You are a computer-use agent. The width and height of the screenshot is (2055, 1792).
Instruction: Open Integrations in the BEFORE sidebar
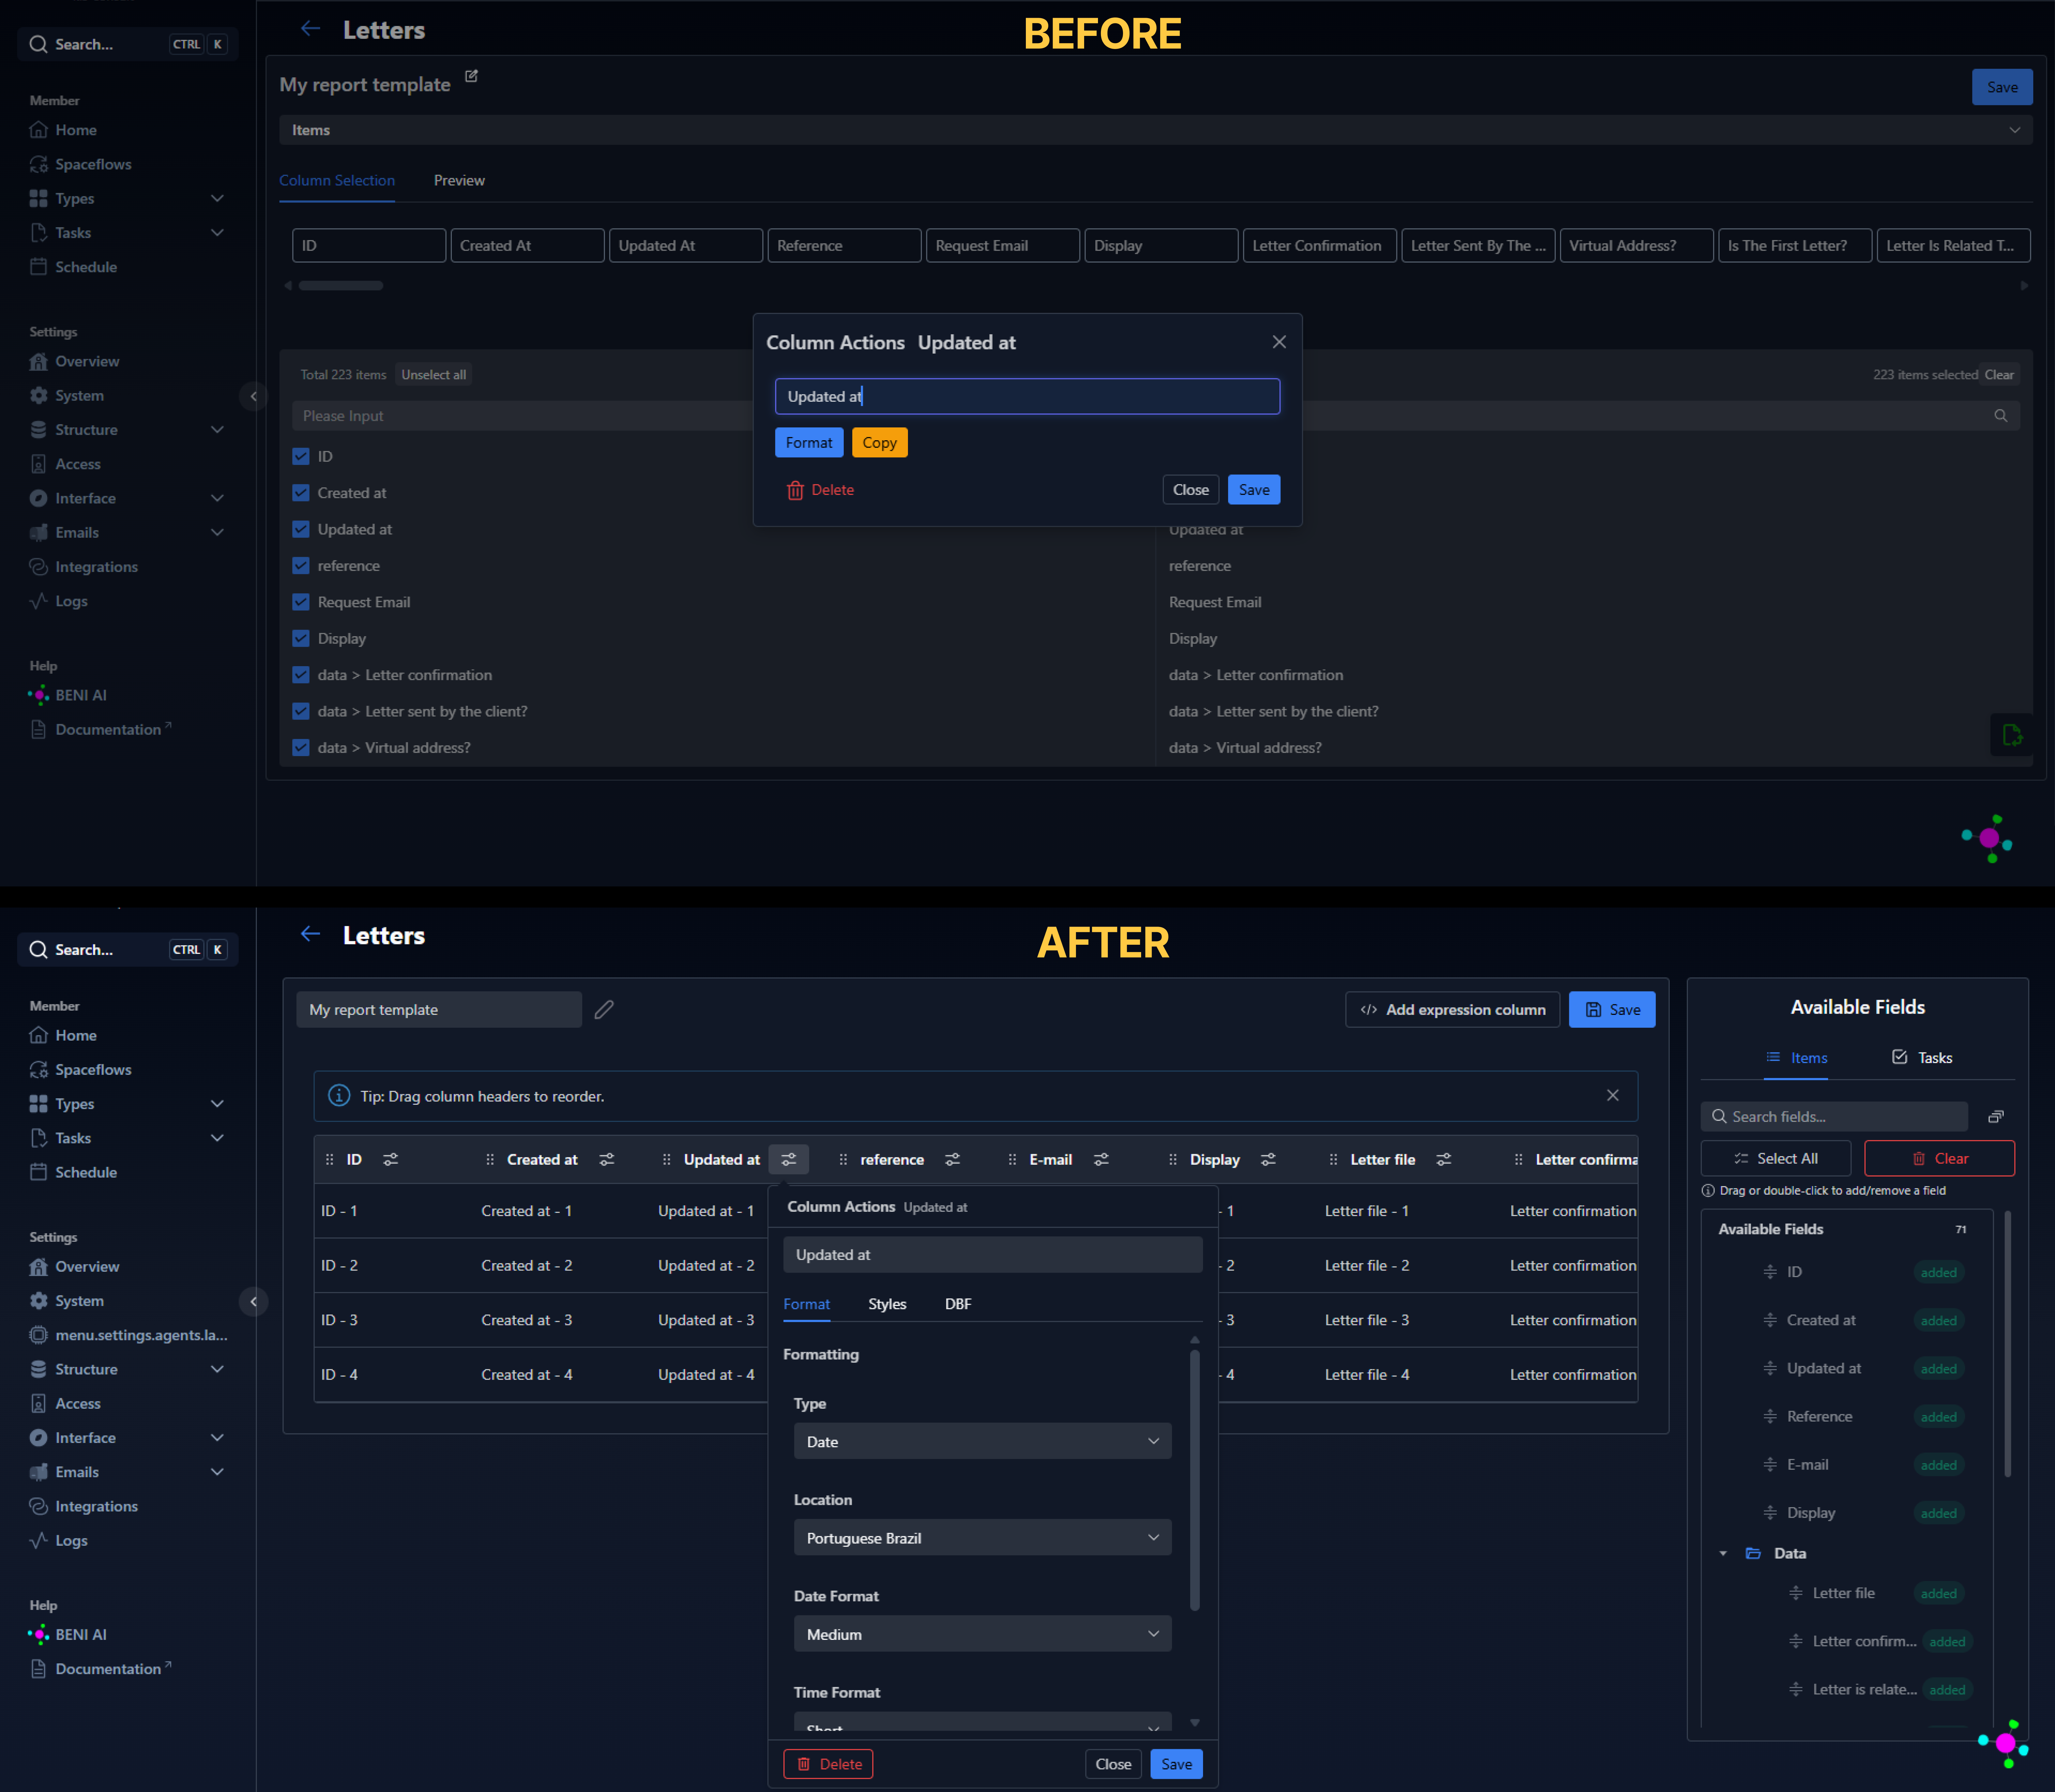coord(96,567)
